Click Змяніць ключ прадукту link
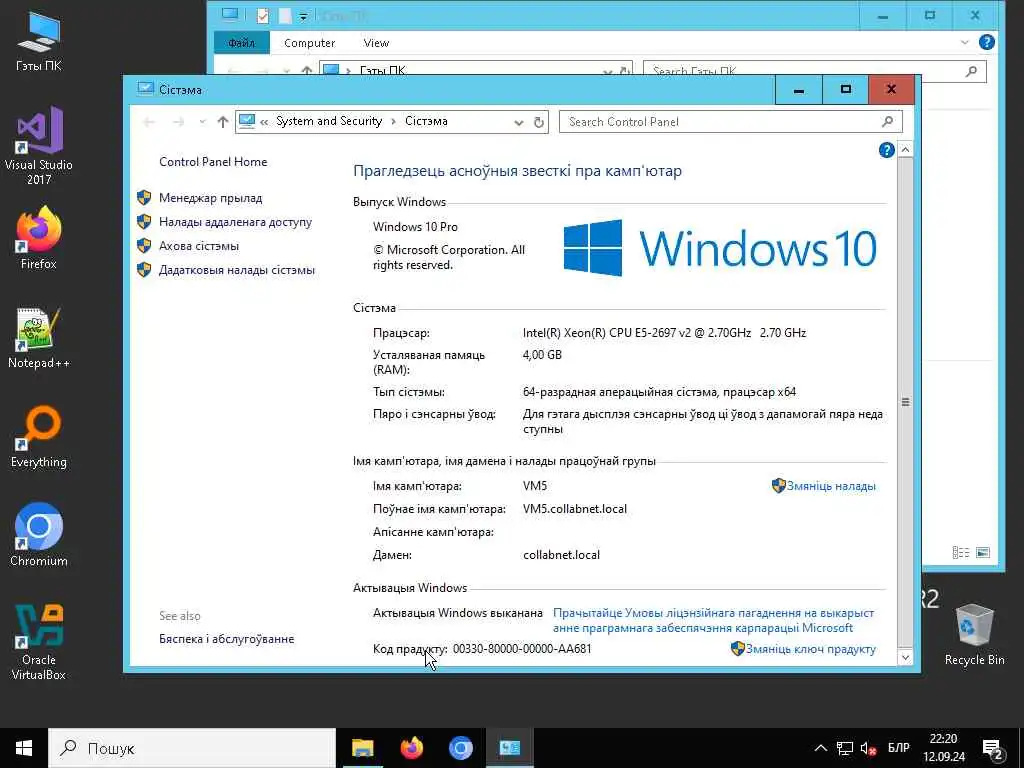Image resolution: width=1024 pixels, height=768 pixels. (x=810, y=649)
